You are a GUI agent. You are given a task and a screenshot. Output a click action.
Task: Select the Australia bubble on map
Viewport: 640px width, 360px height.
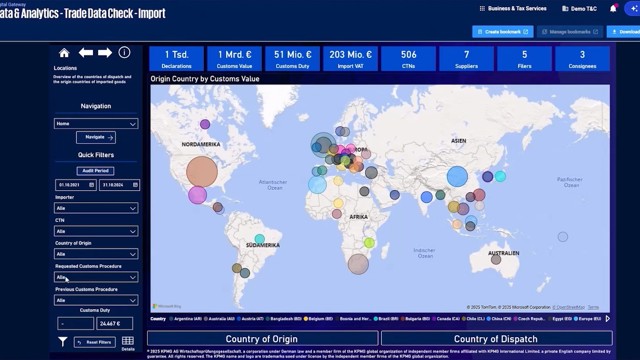(x=496, y=259)
